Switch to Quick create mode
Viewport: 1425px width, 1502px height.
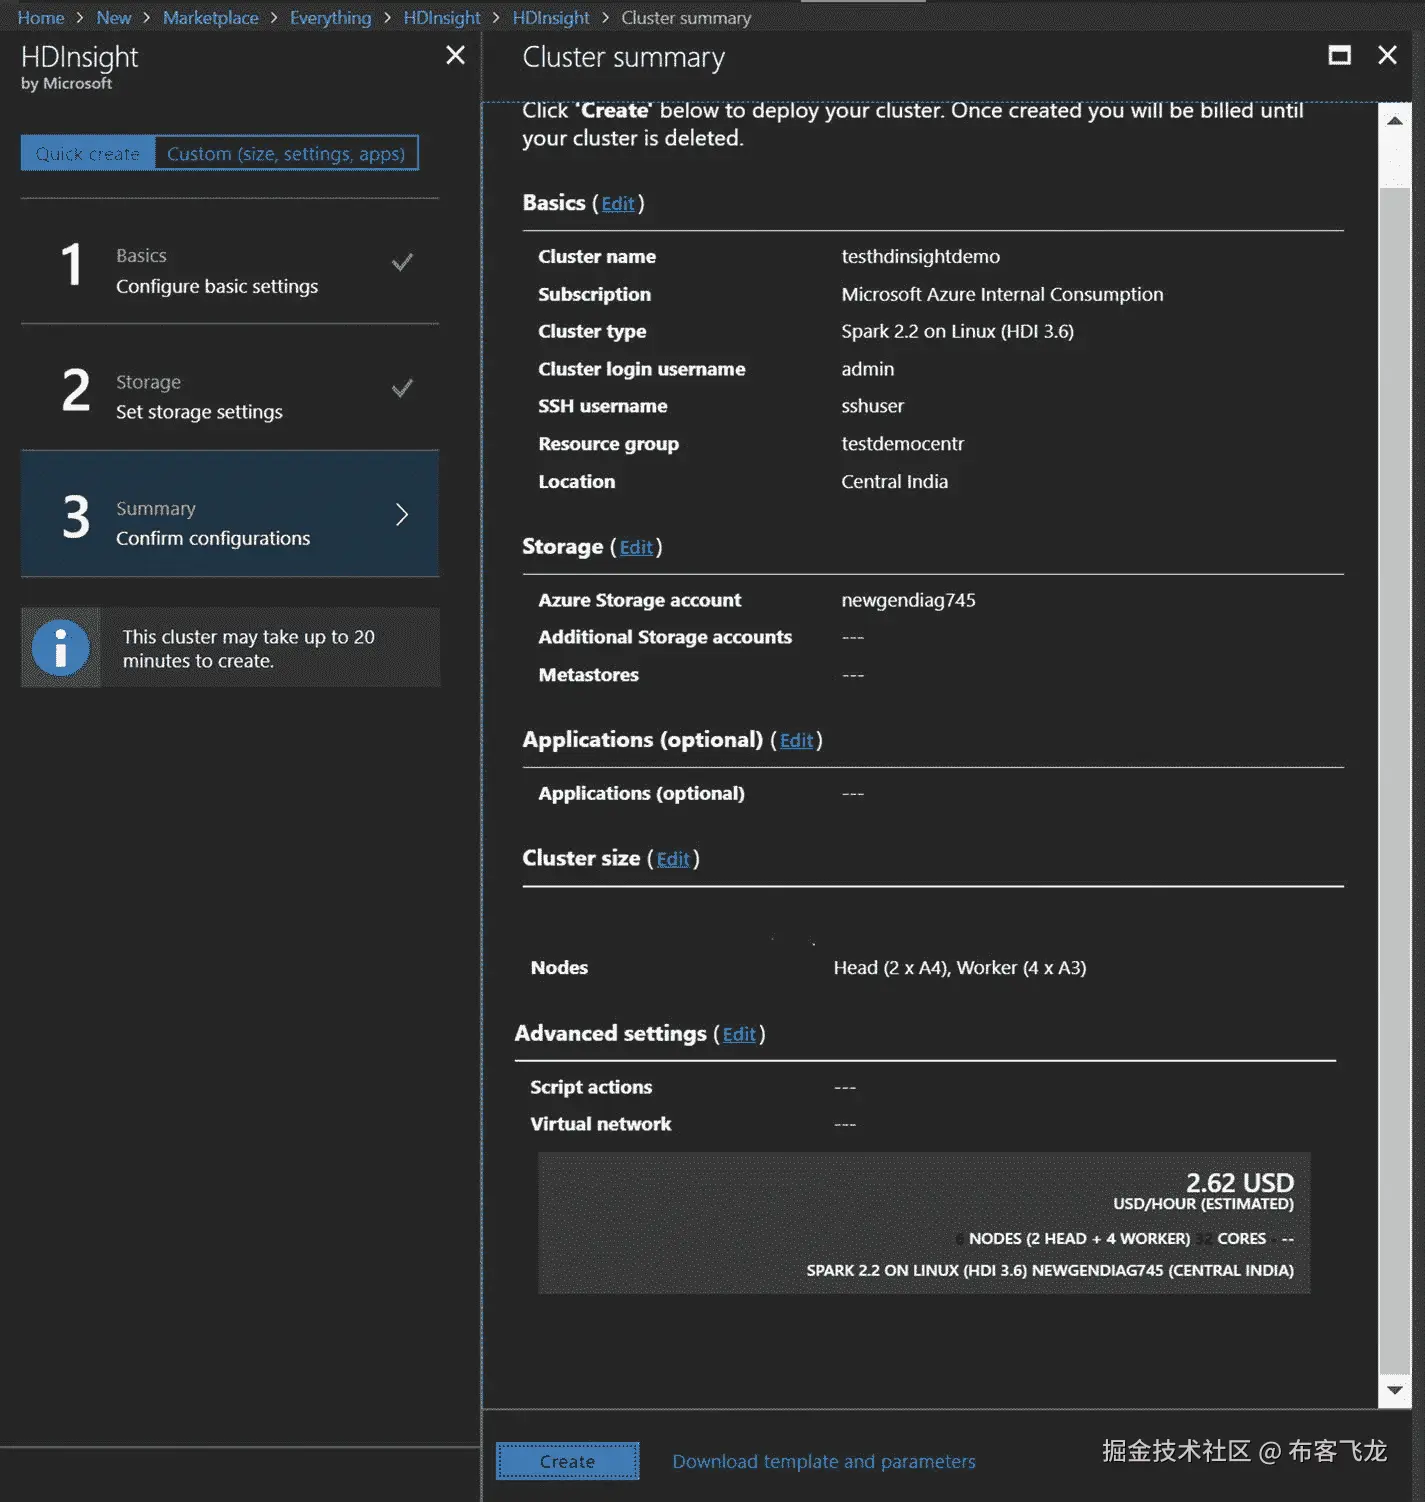88,153
